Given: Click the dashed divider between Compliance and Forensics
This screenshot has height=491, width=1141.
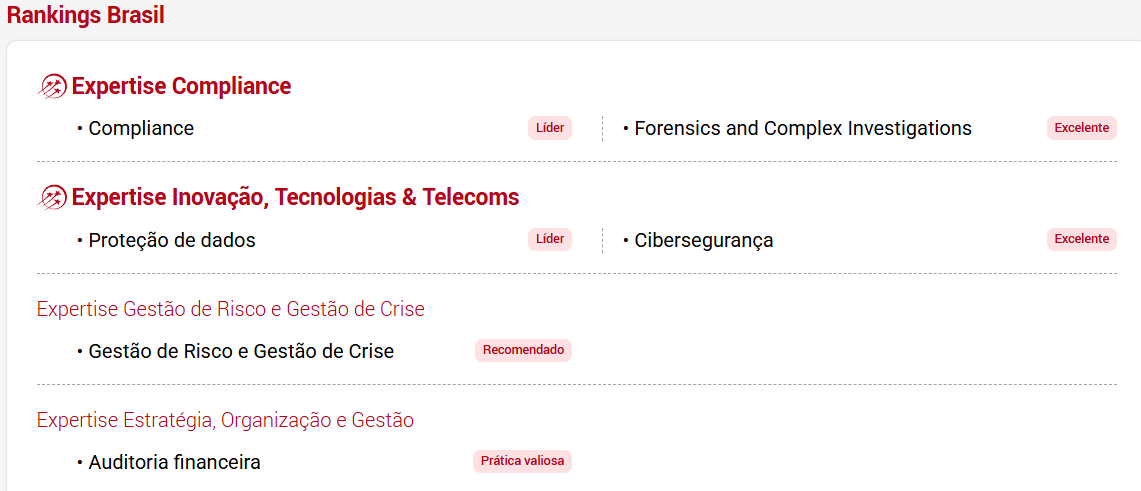Looking at the screenshot, I should tap(602, 129).
